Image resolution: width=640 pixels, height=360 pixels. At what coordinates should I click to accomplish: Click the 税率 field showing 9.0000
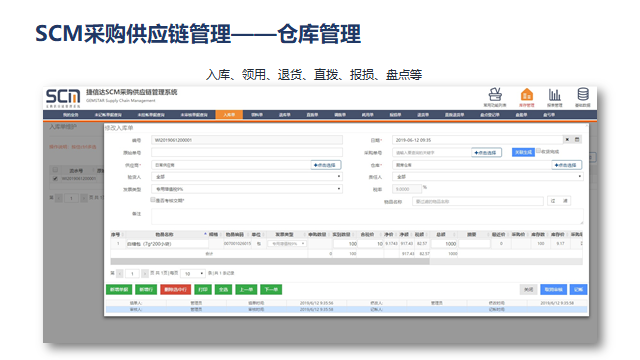pyautogui.click(x=407, y=189)
